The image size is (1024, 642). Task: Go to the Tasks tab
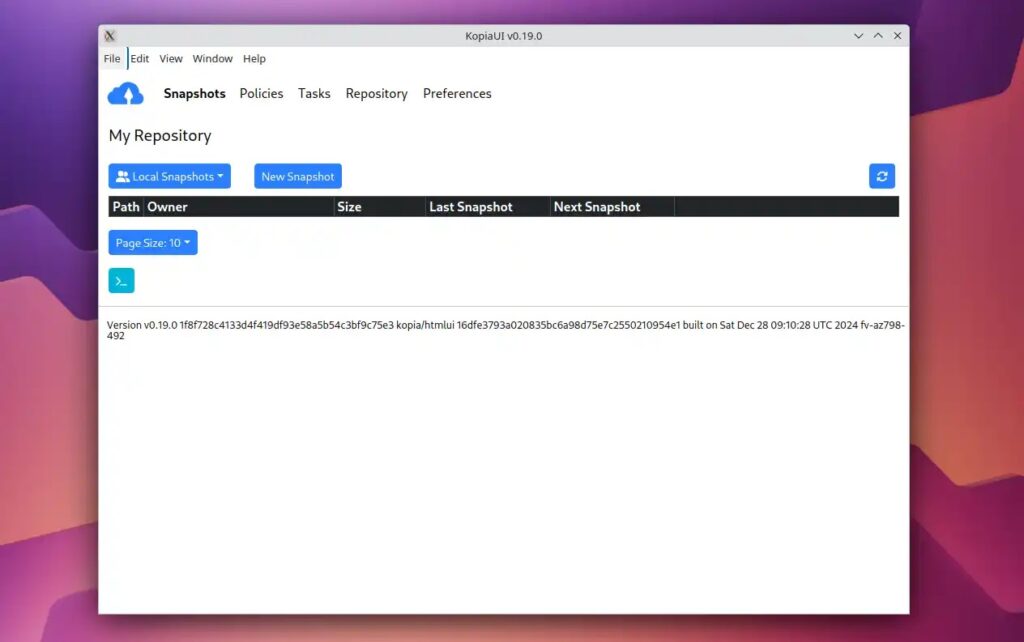314,94
